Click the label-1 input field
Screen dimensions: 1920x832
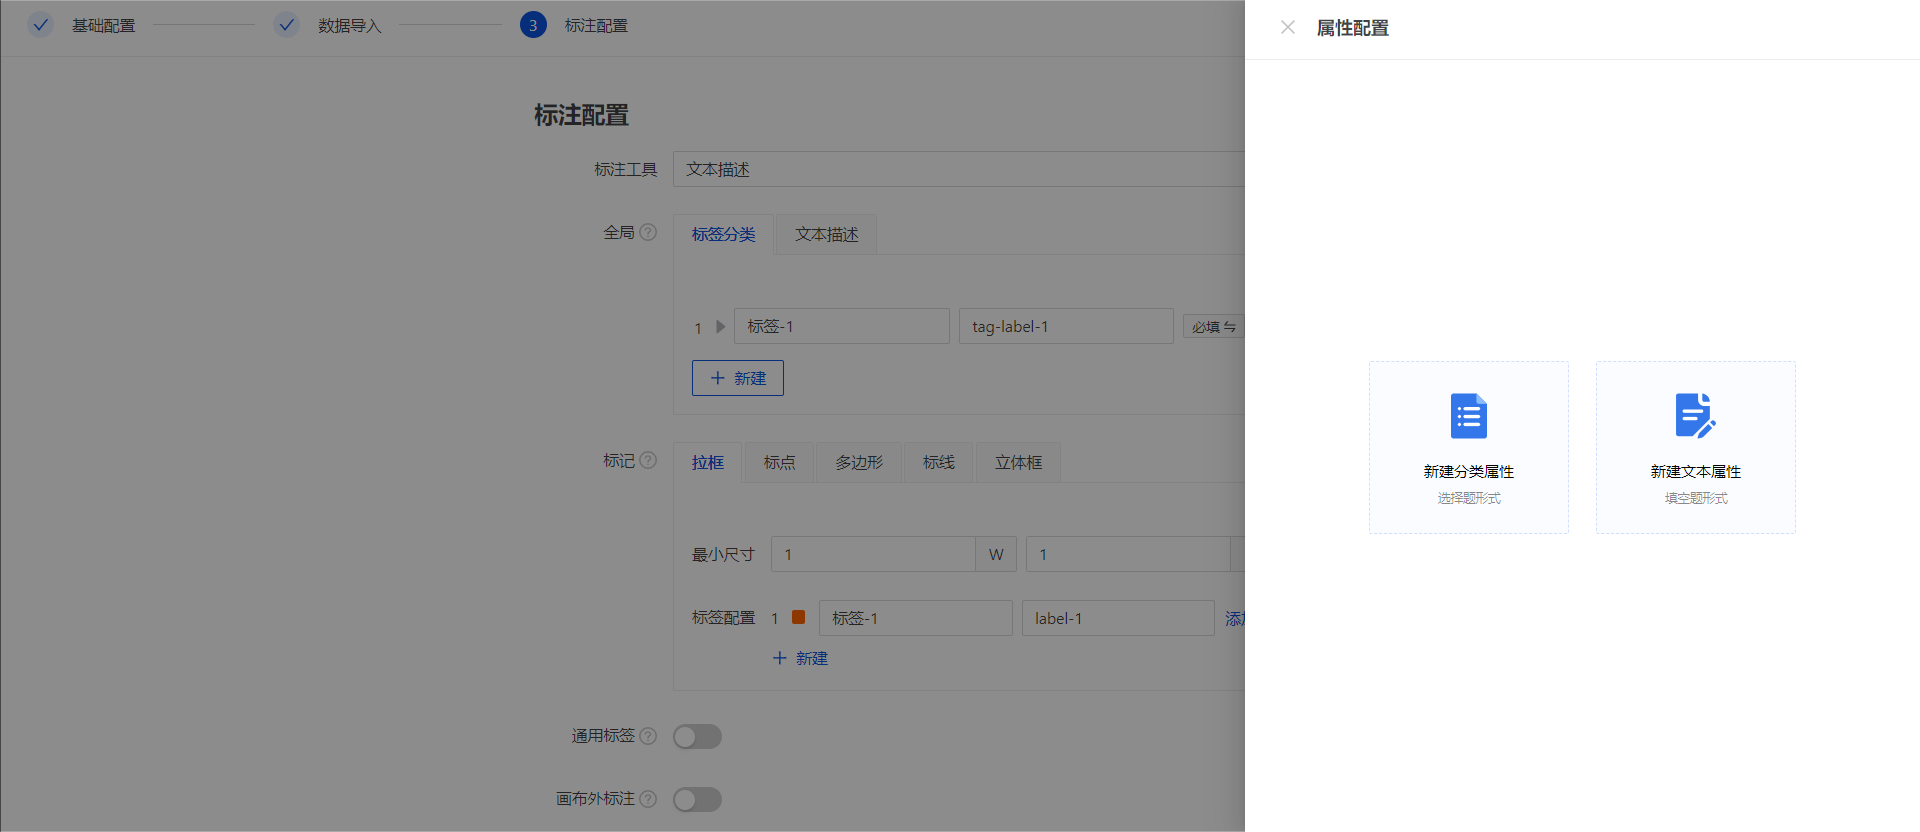click(x=1118, y=618)
